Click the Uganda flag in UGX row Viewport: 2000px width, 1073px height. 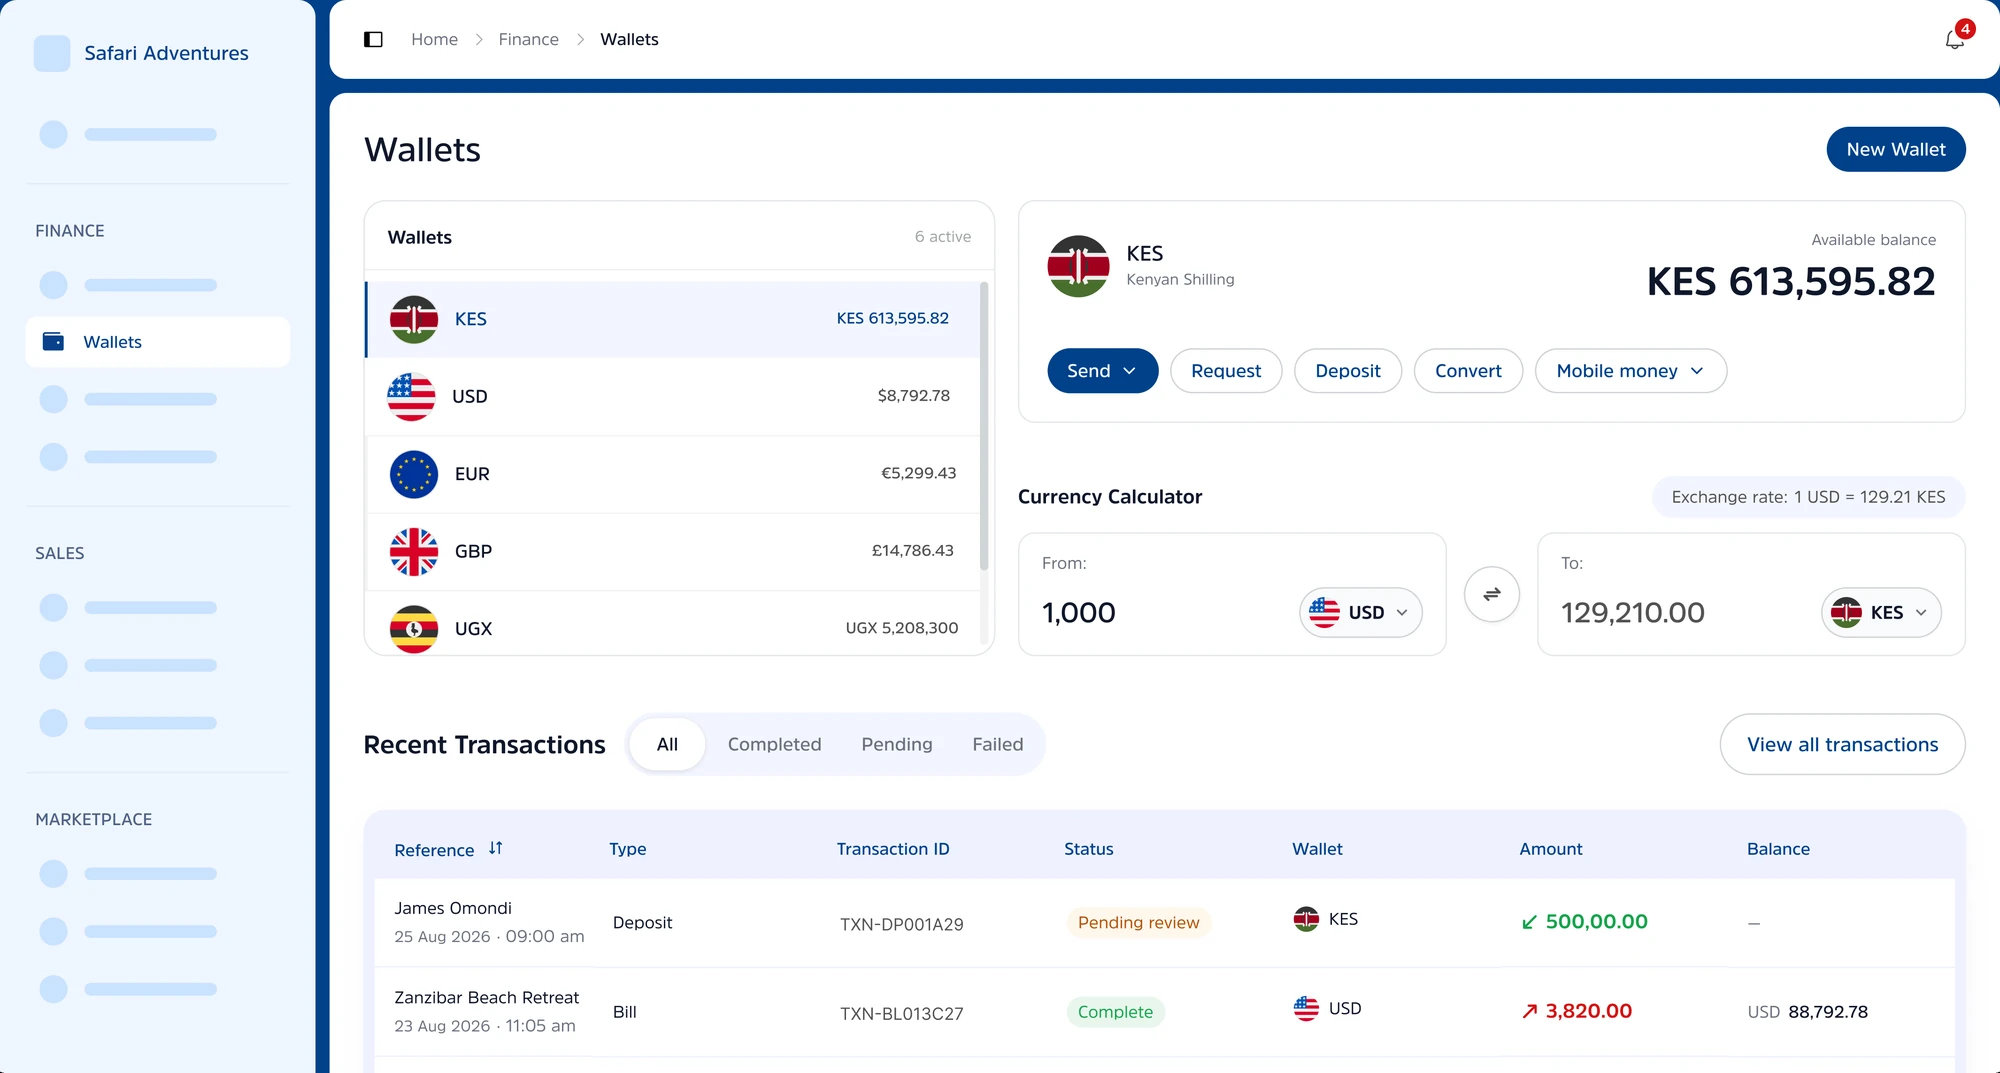pos(413,629)
